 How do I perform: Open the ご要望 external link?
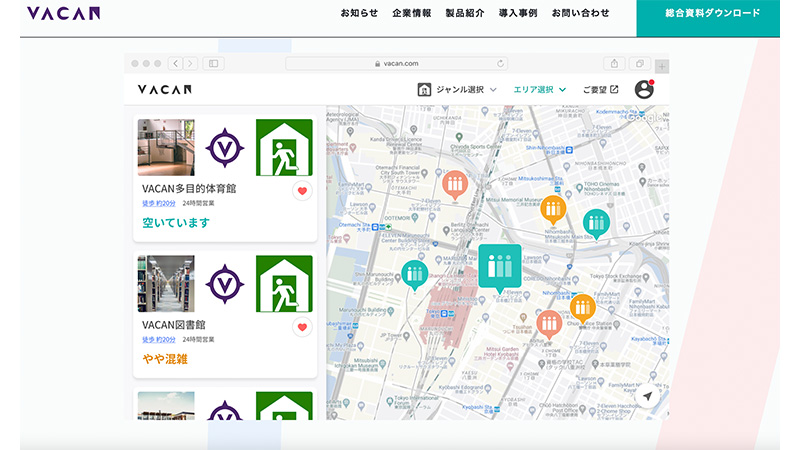pyautogui.click(x=601, y=90)
